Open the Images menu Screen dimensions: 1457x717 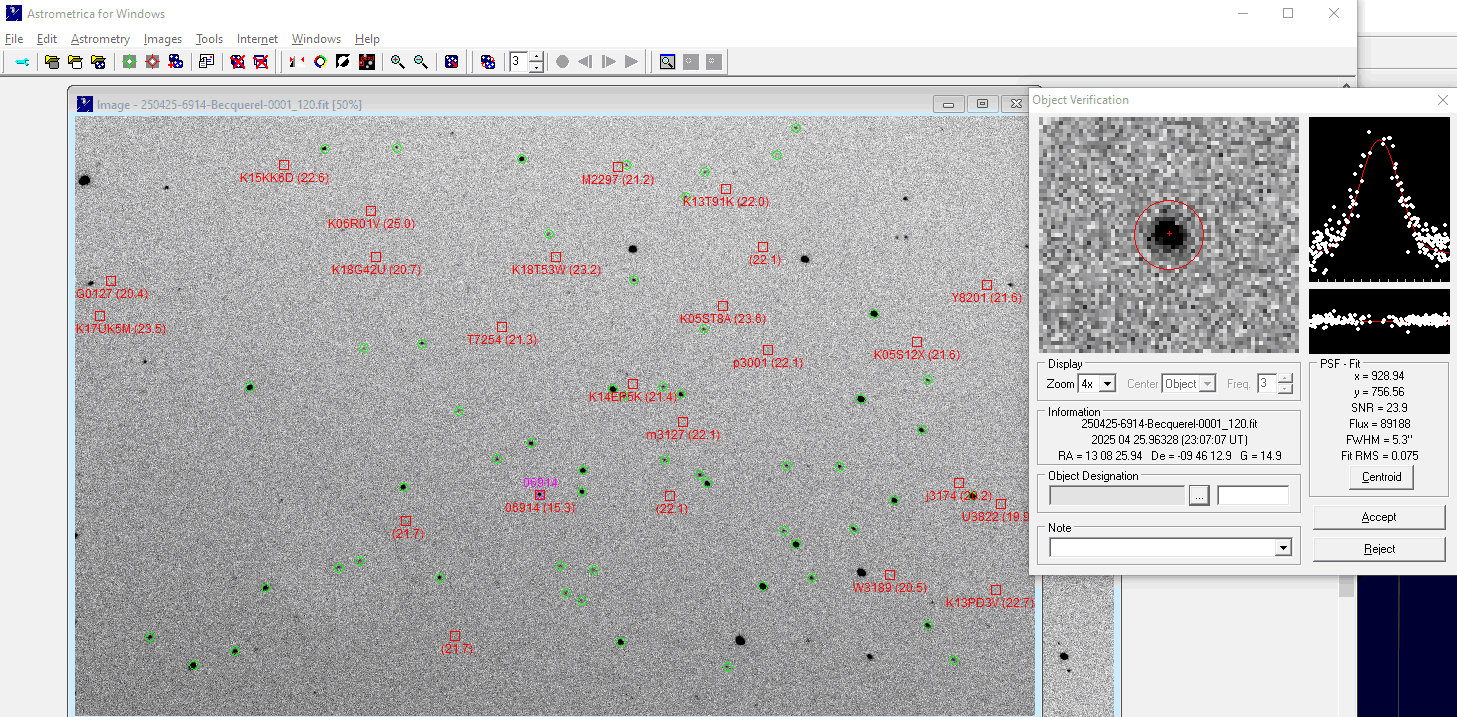(x=163, y=39)
